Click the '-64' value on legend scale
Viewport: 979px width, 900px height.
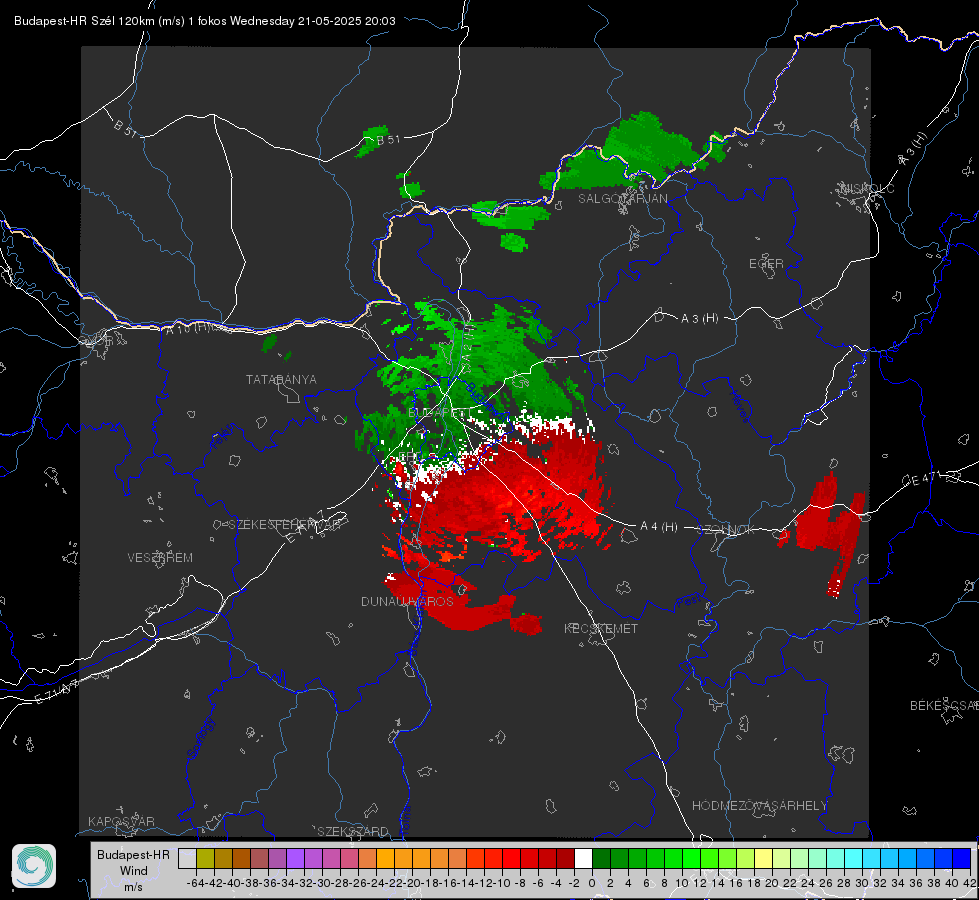196,883
